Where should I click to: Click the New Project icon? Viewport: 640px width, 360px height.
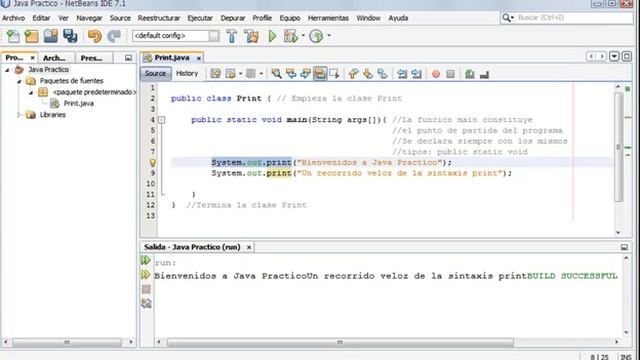(x=31, y=36)
